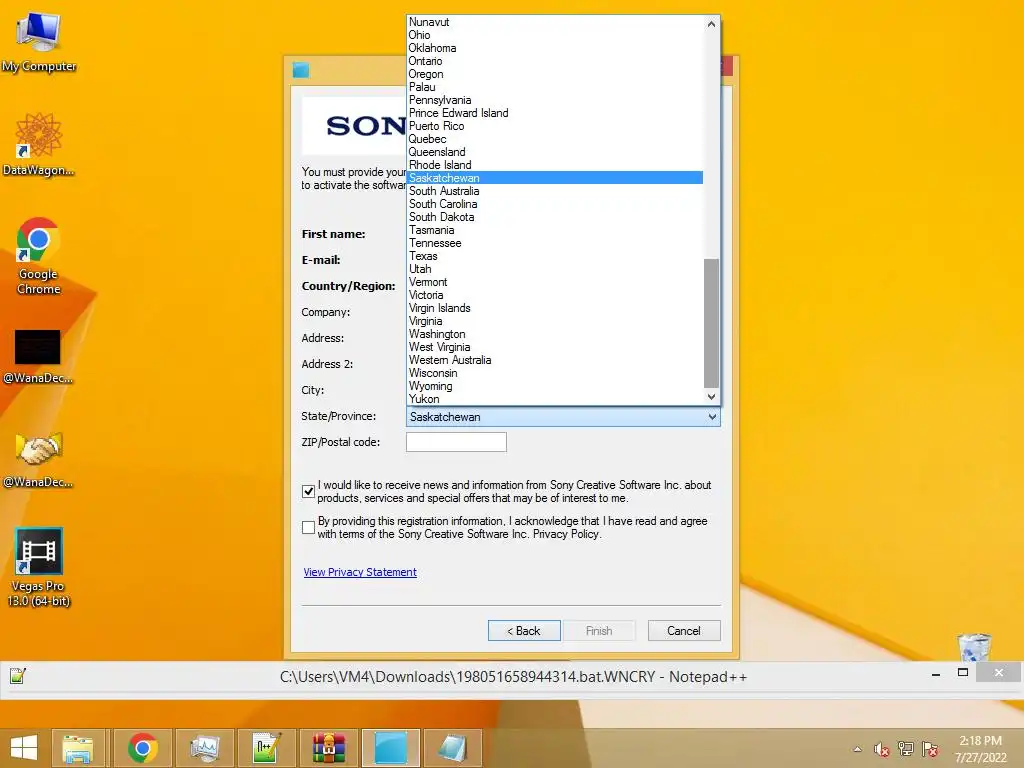Select South Carolina from the list
This screenshot has height=768, width=1024.
tap(554, 204)
